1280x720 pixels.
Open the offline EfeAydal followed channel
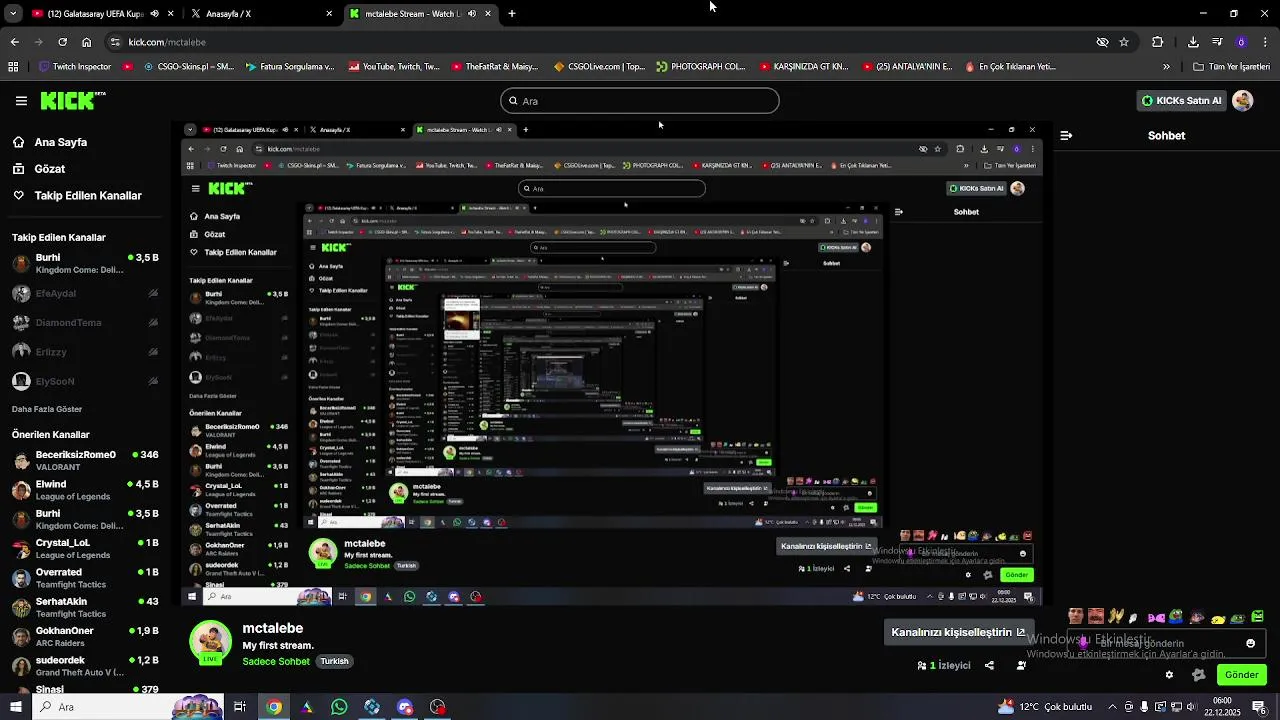[85, 294]
